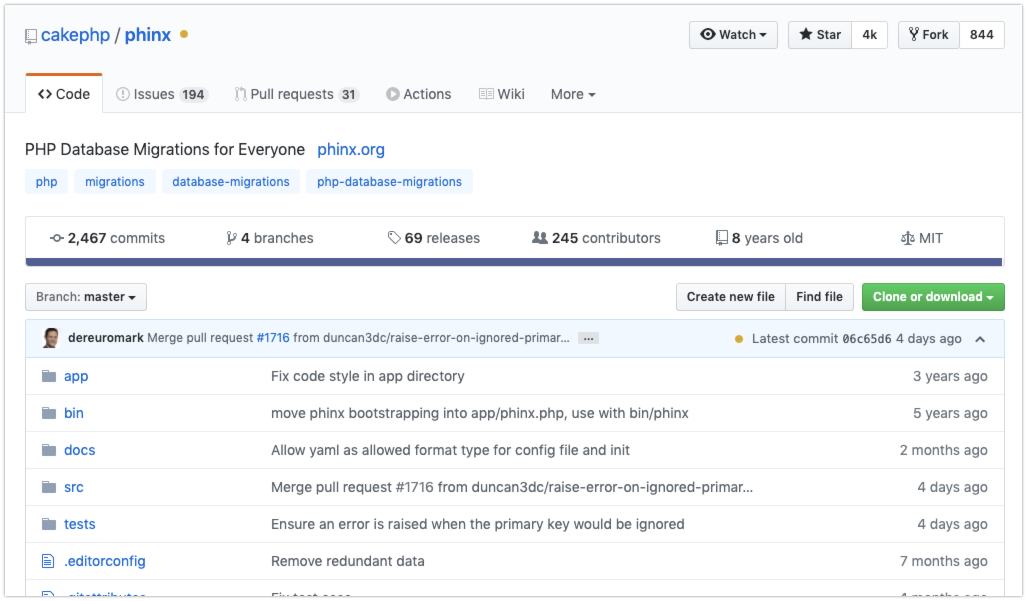Click the 844 forks count

click(982, 35)
